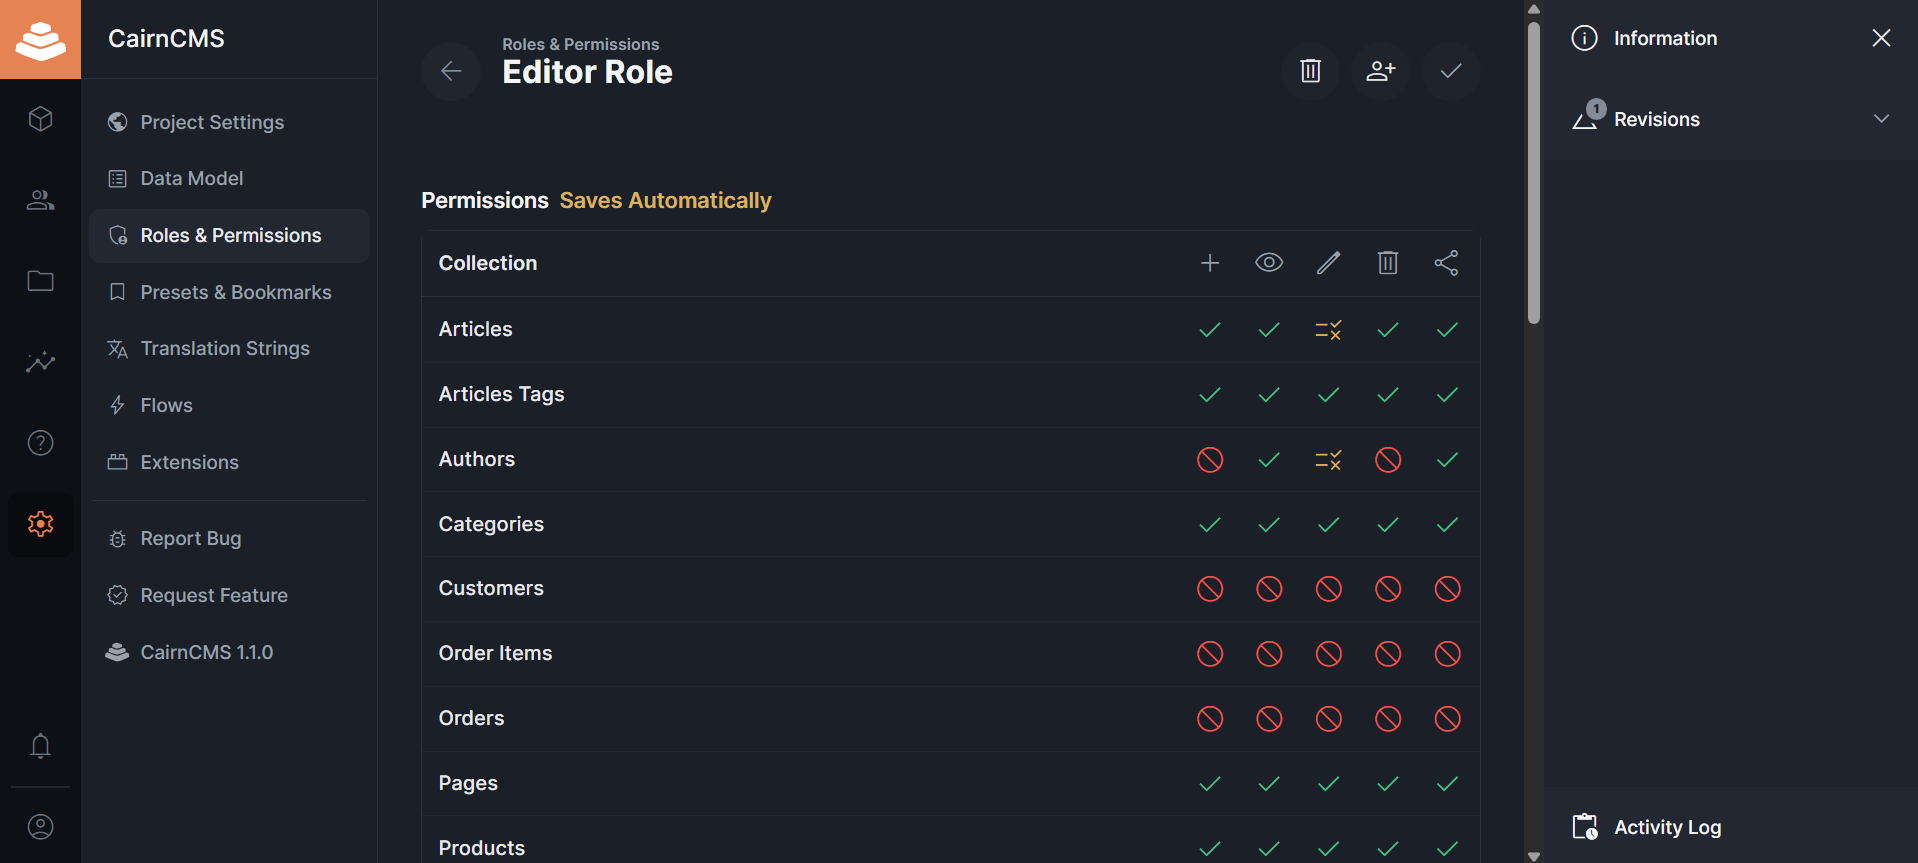
Task: Click the Pages collection name
Action: [x=468, y=783]
